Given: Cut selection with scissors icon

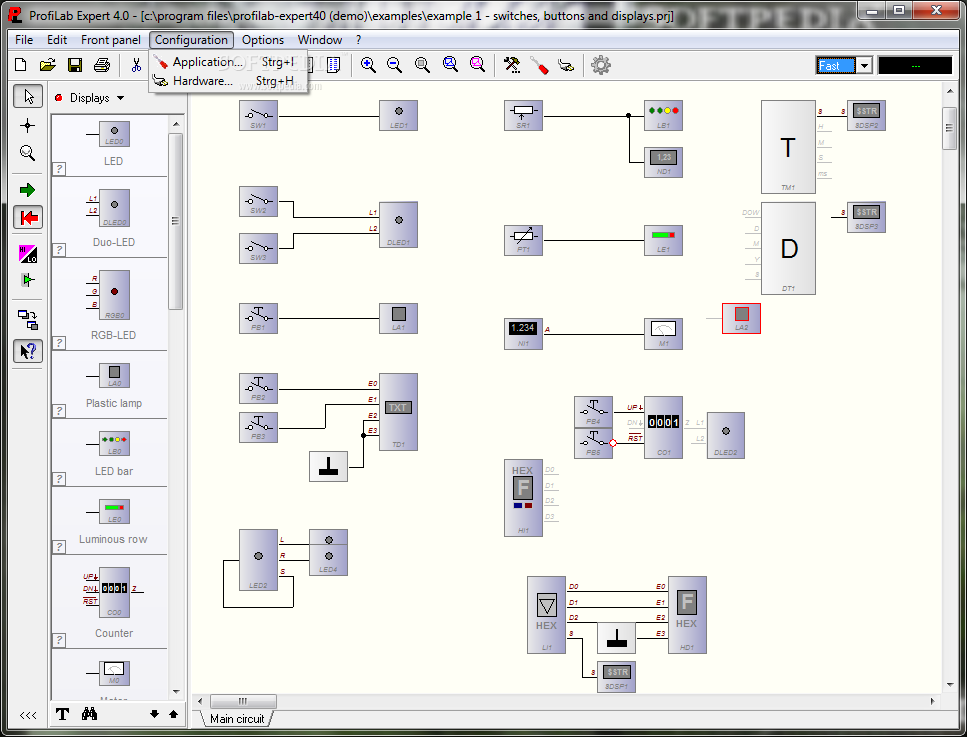Looking at the screenshot, I should click(136, 65).
